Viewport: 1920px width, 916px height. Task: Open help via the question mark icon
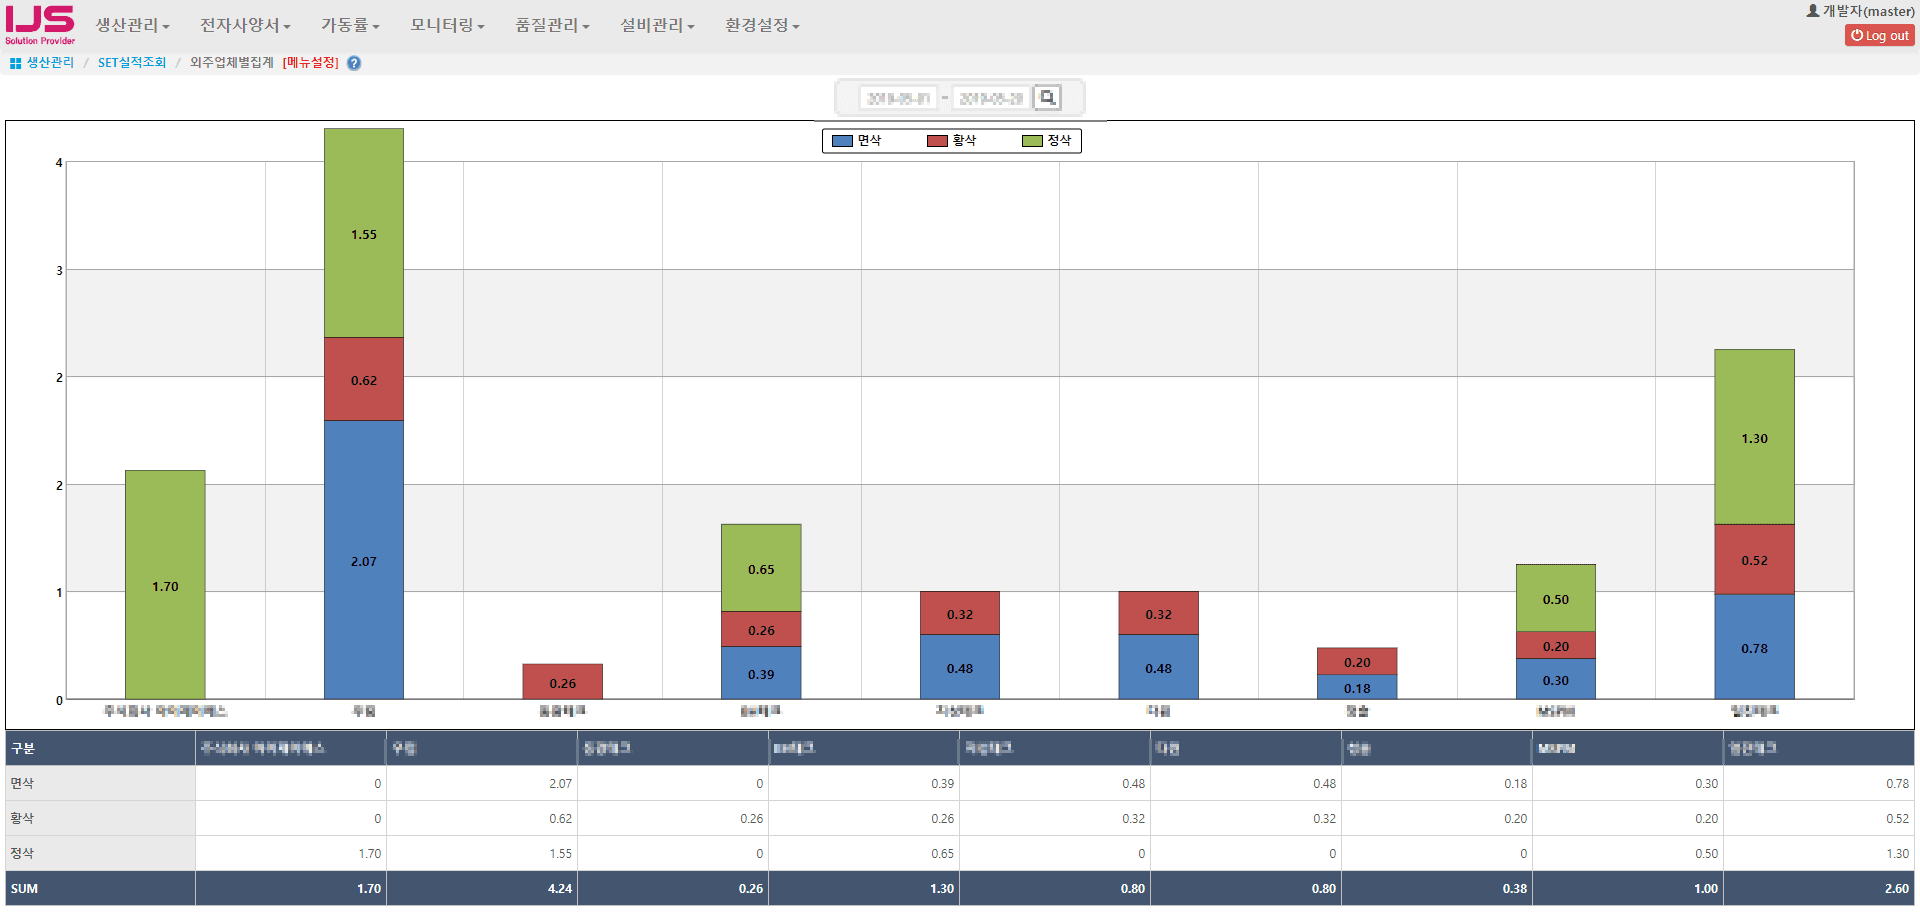coord(354,62)
